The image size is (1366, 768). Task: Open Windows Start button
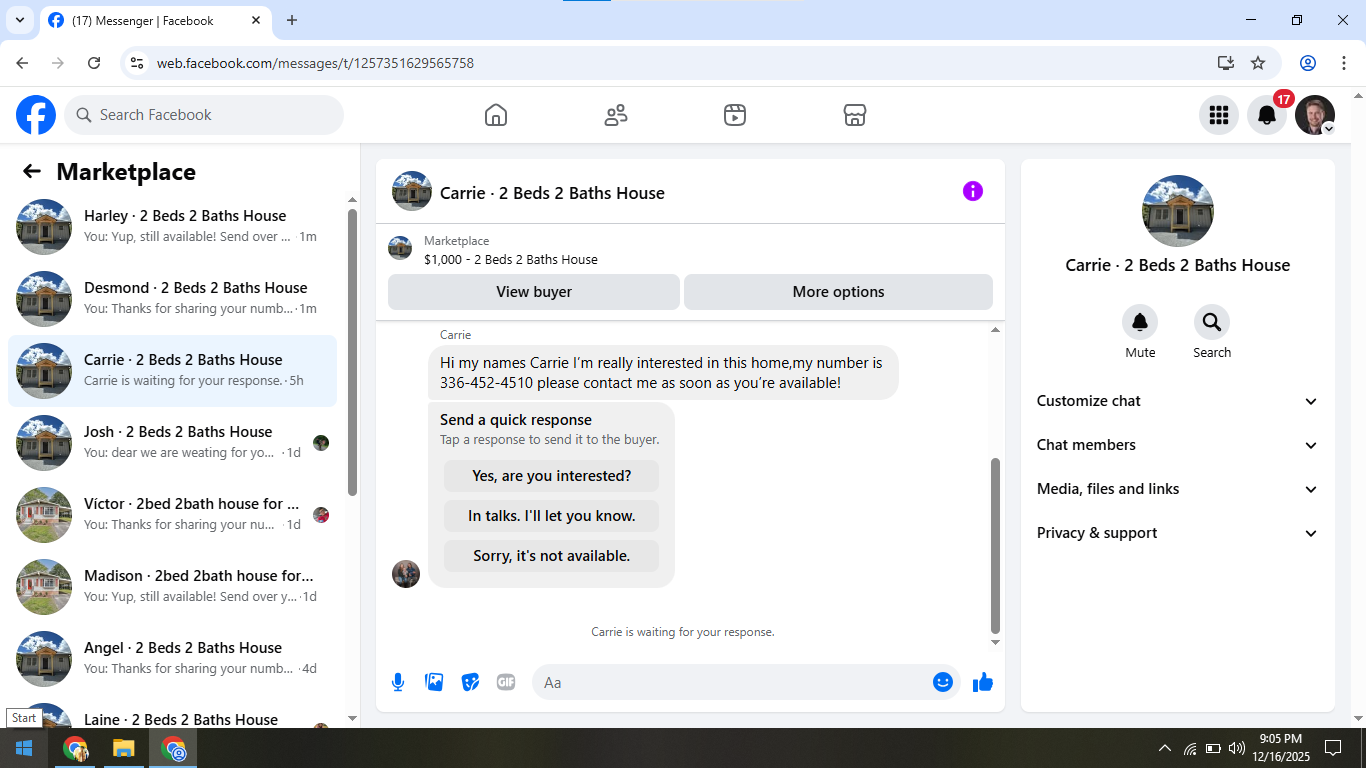[x=24, y=748]
